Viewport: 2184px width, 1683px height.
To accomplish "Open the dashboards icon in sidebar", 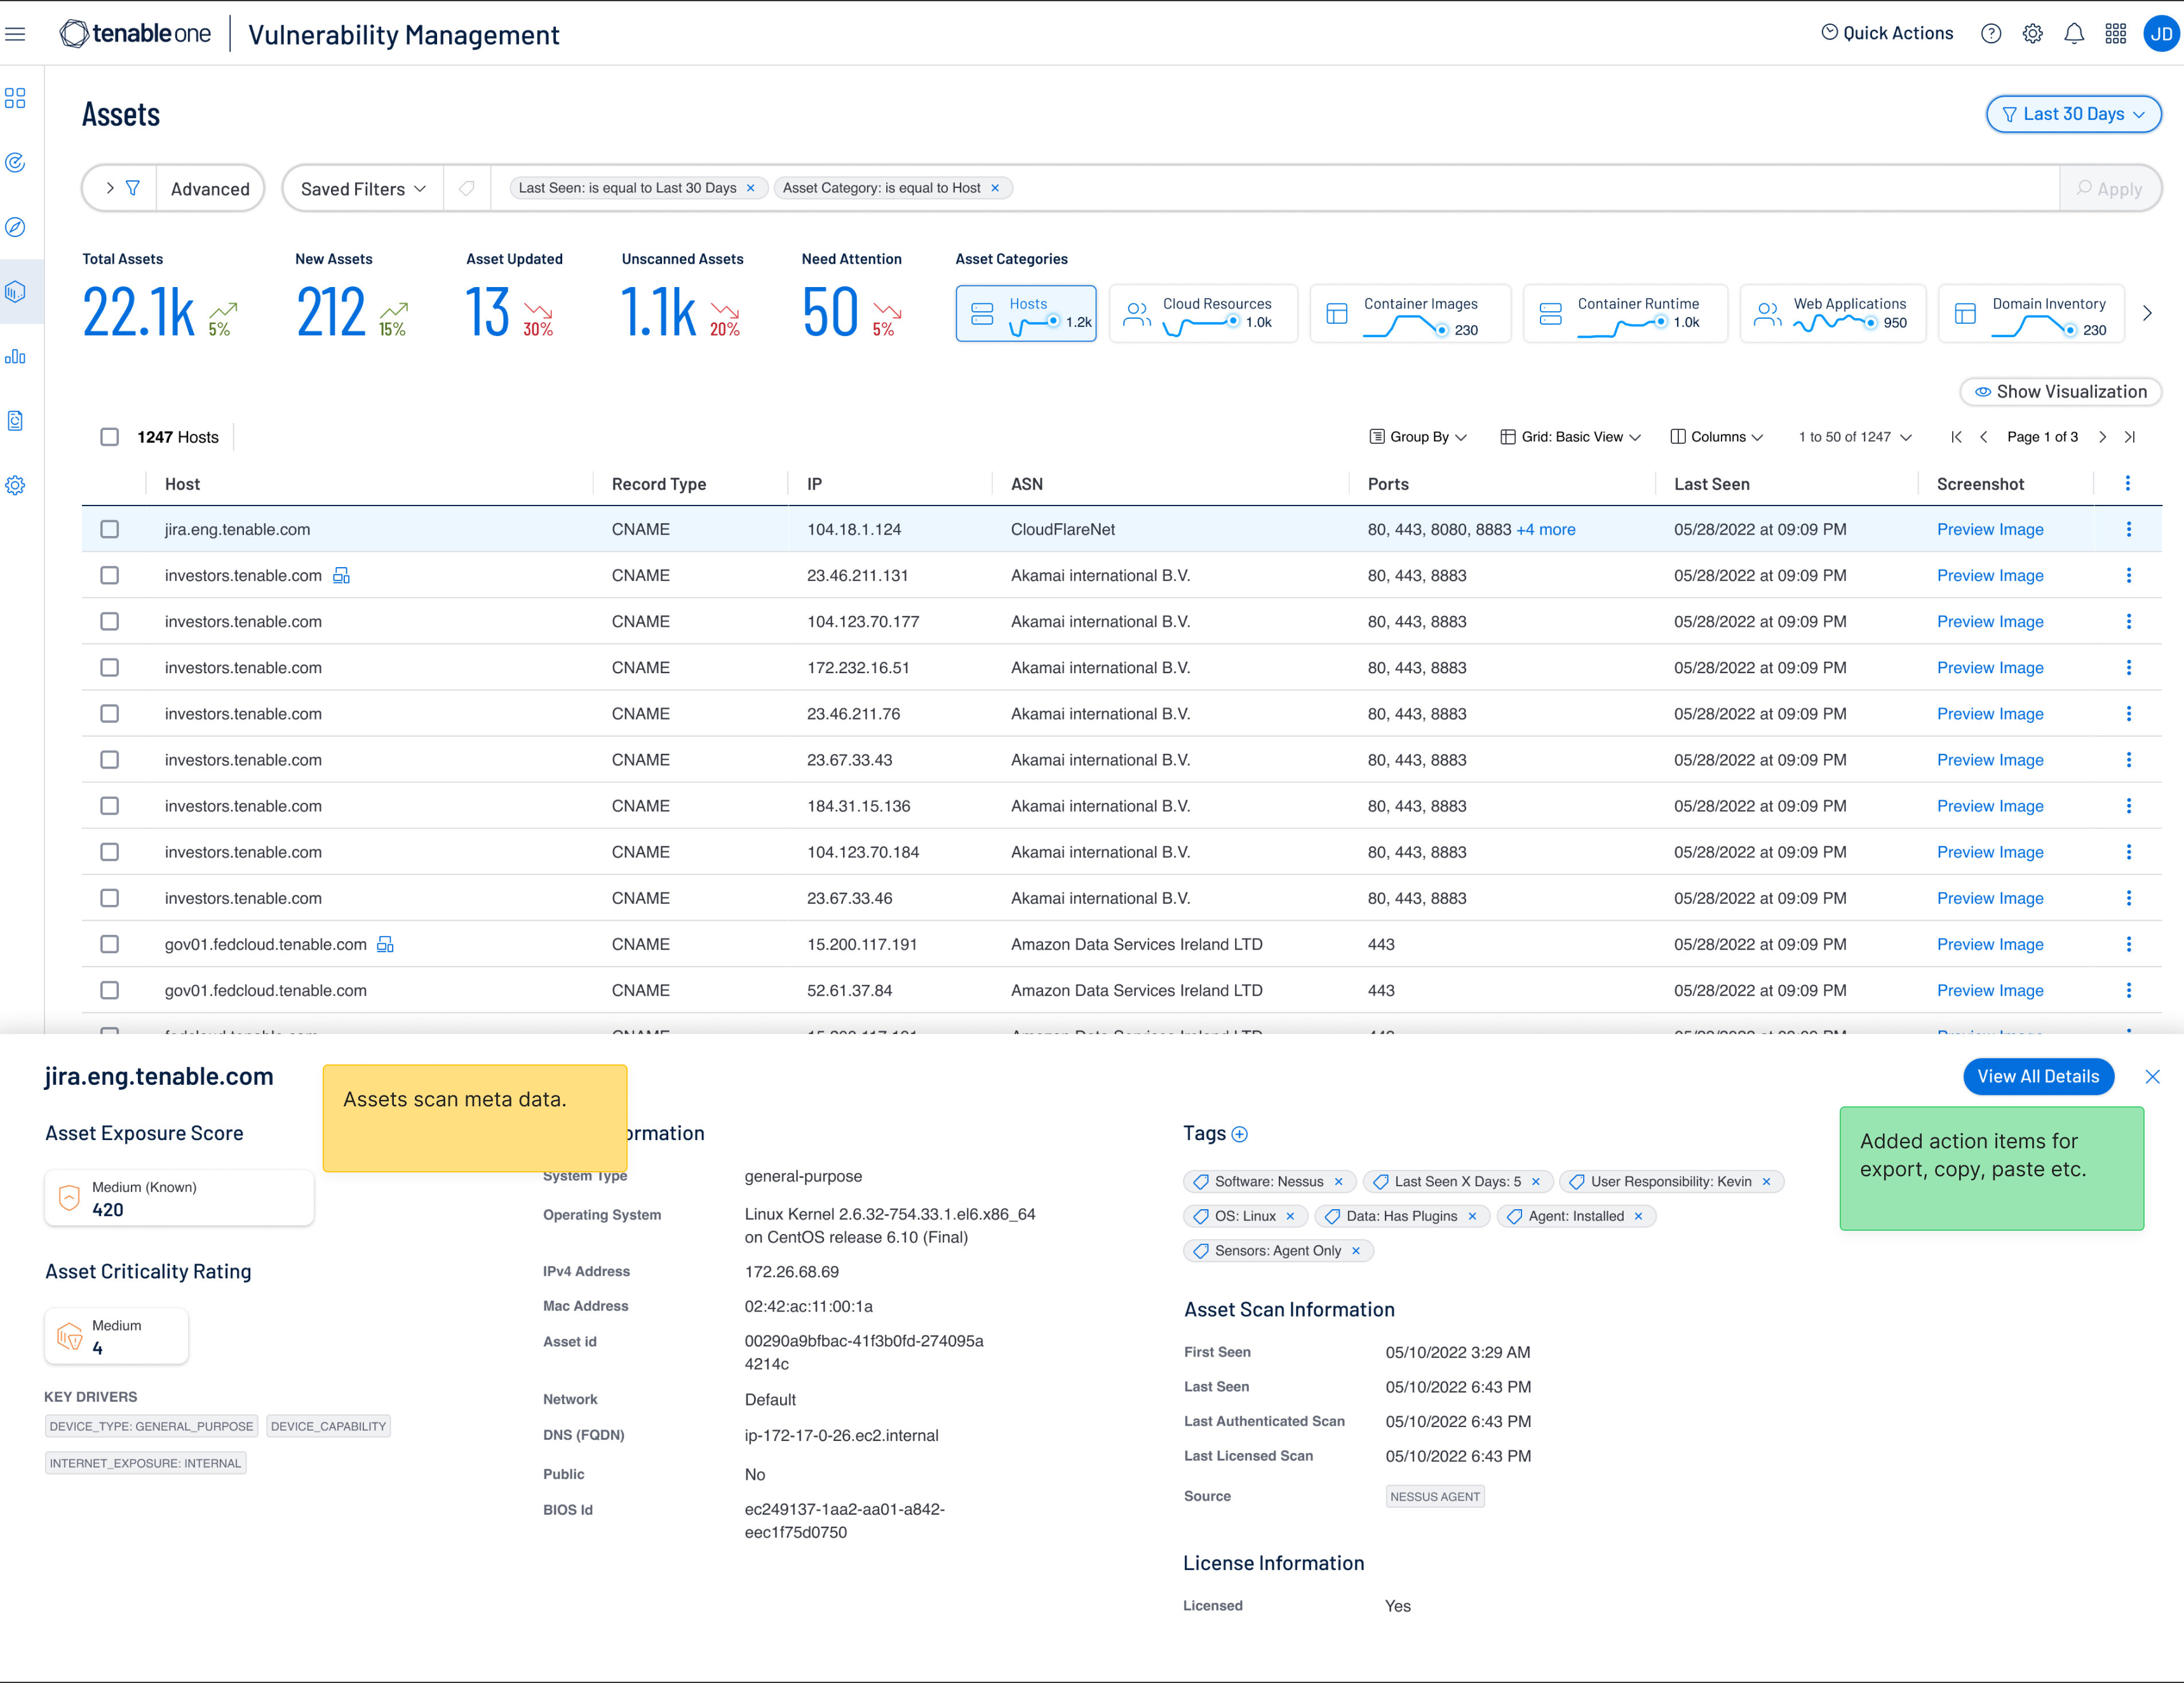I will [15, 98].
